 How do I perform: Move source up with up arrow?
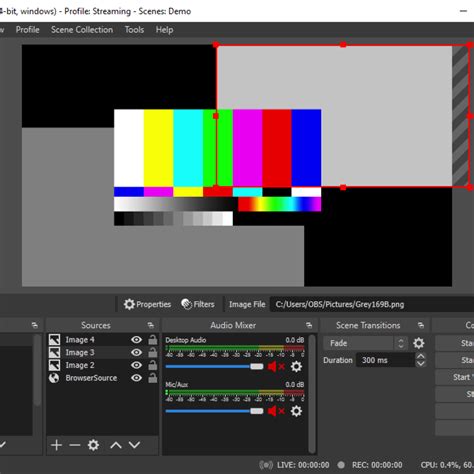coord(116,445)
